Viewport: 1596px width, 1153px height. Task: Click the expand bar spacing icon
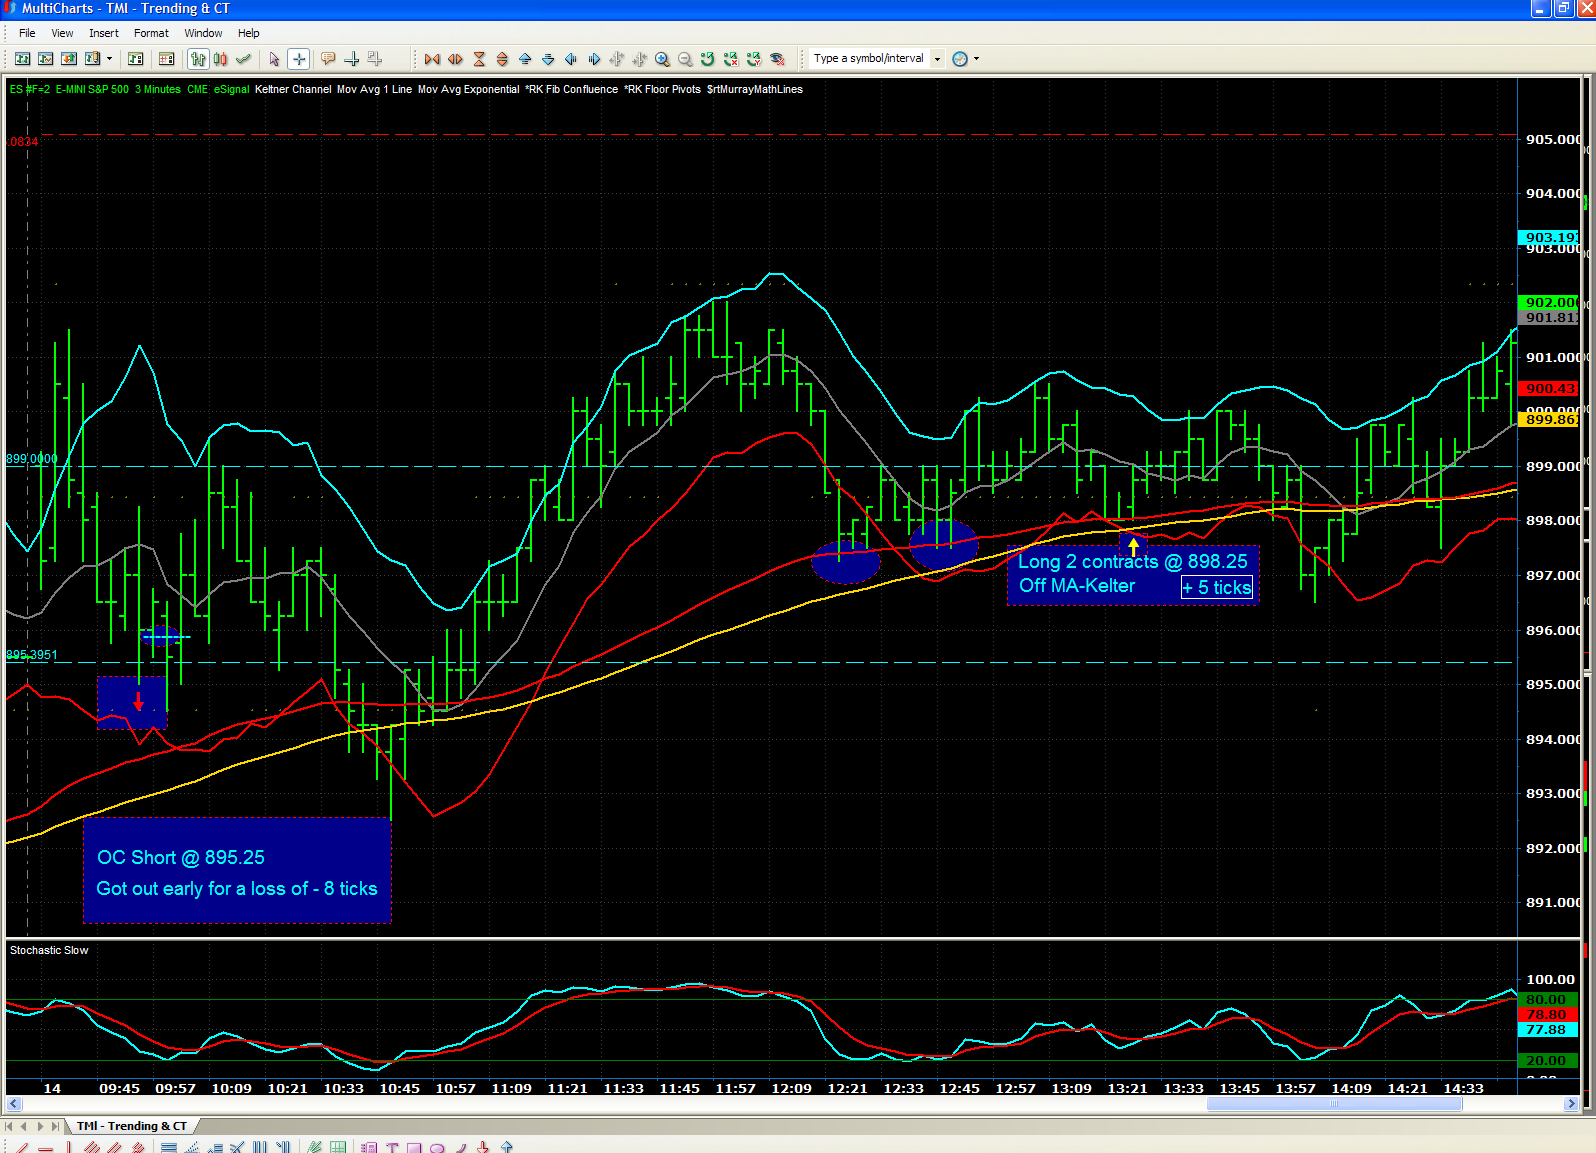[455, 59]
